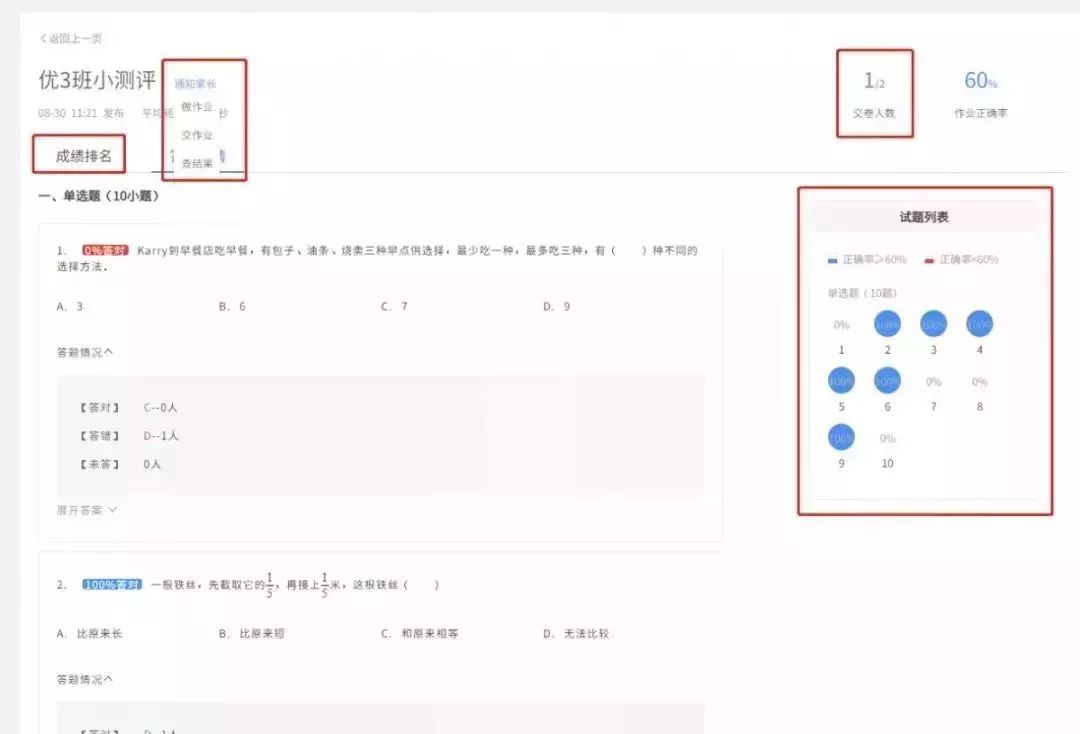Collapse 答题情况 section for question 1

click(85, 352)
